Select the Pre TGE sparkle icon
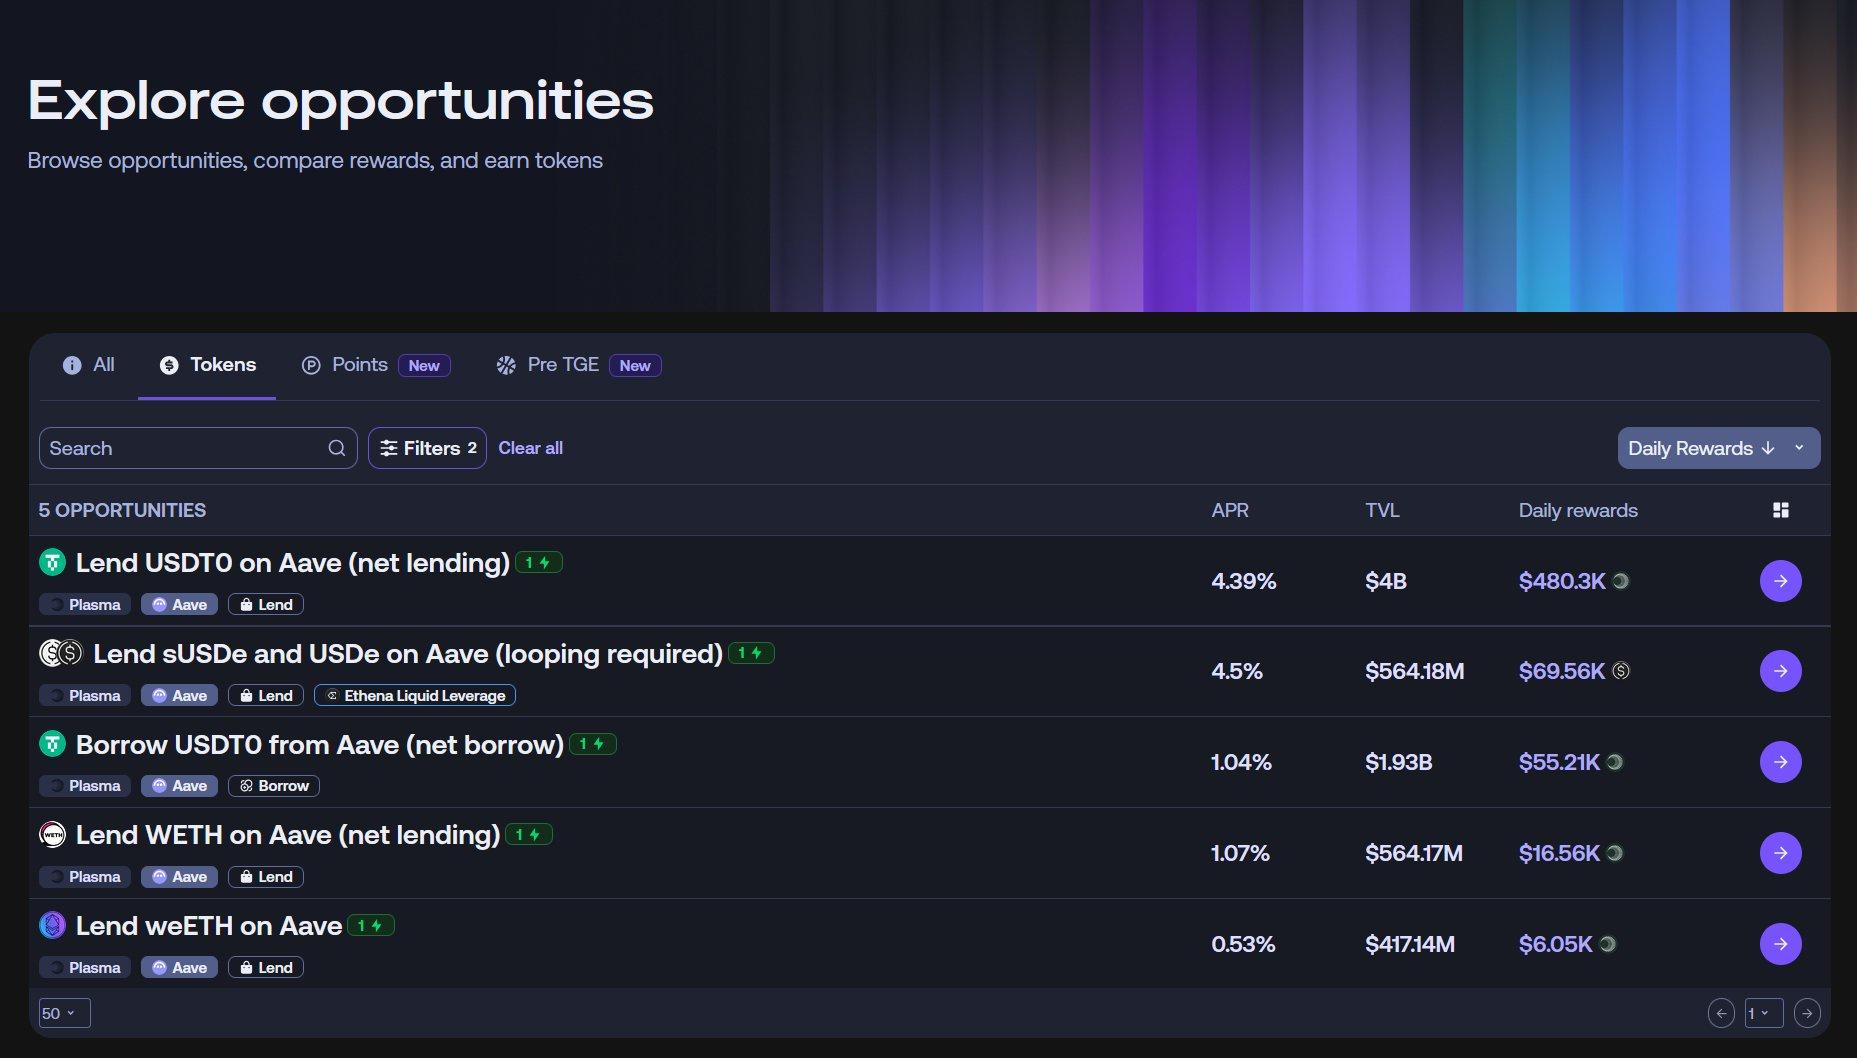Image resolution: width=1857 pixels, height=1058 pixels. pyautogui.click(x=506, y=364)
